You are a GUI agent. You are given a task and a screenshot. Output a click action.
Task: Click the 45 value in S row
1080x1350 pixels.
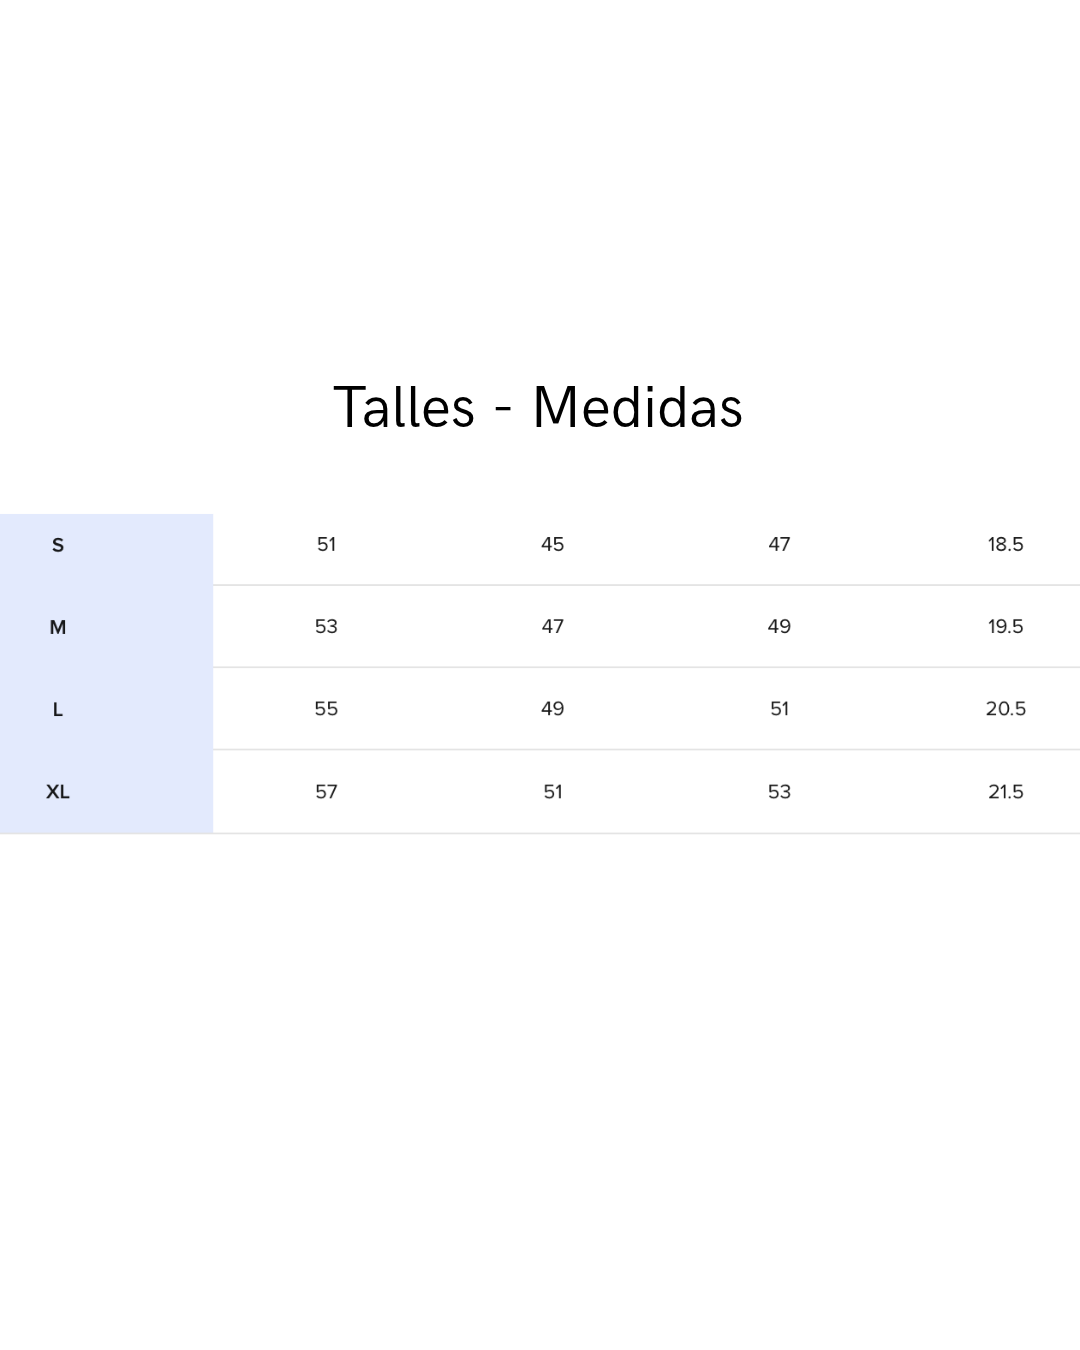click(552, 544)
